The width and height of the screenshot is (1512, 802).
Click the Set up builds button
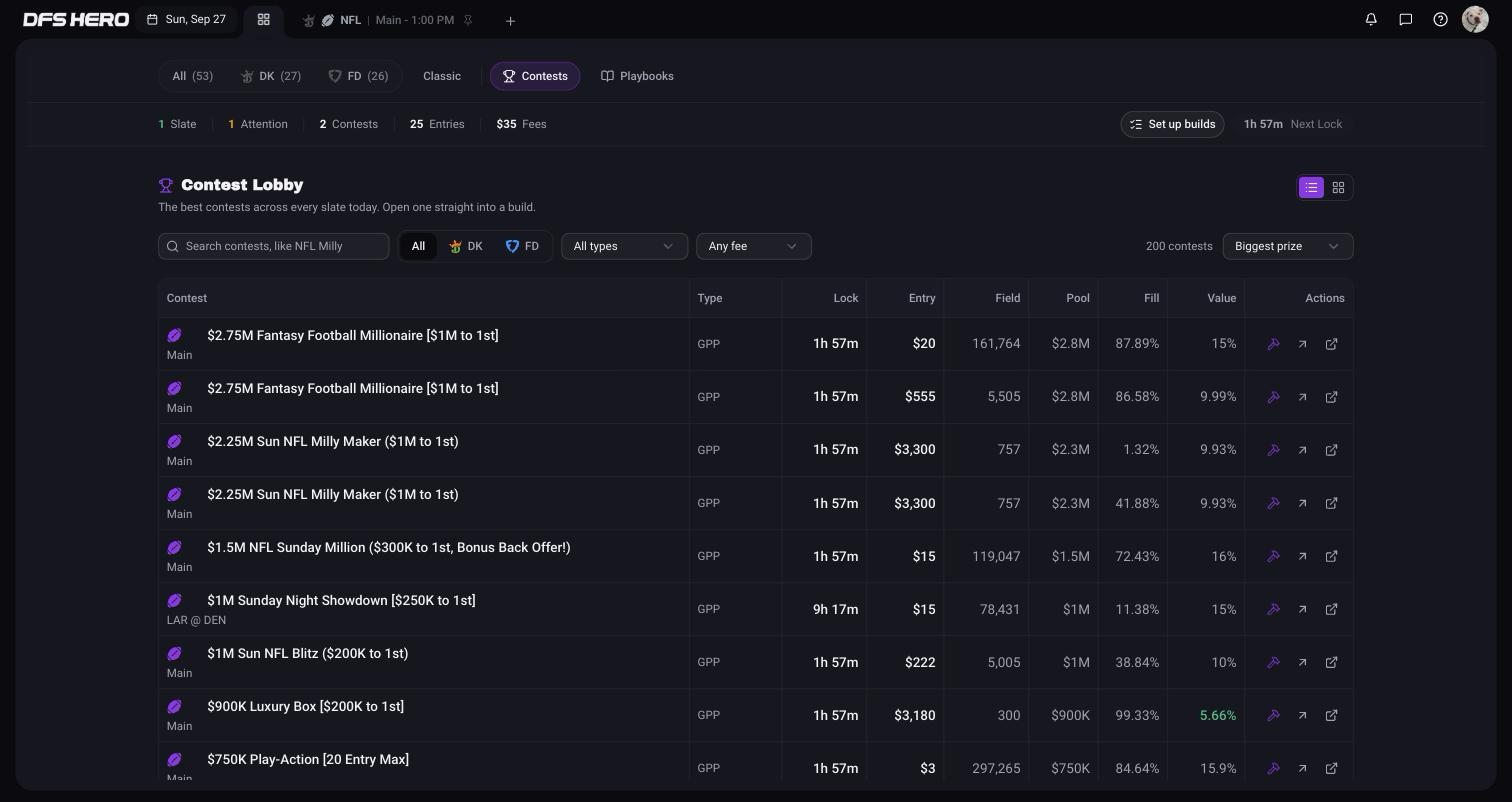pyautogui.click(x=1172, y=124)
